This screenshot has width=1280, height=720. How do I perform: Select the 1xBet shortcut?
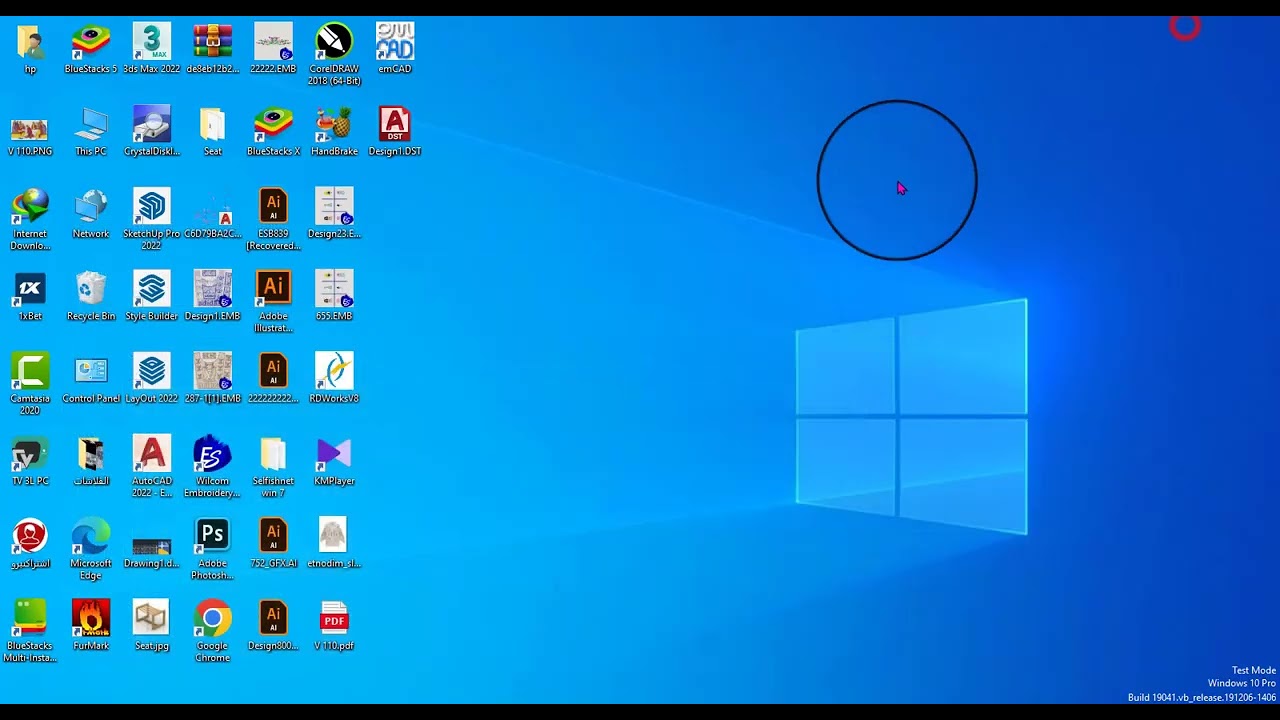point(30,289)
